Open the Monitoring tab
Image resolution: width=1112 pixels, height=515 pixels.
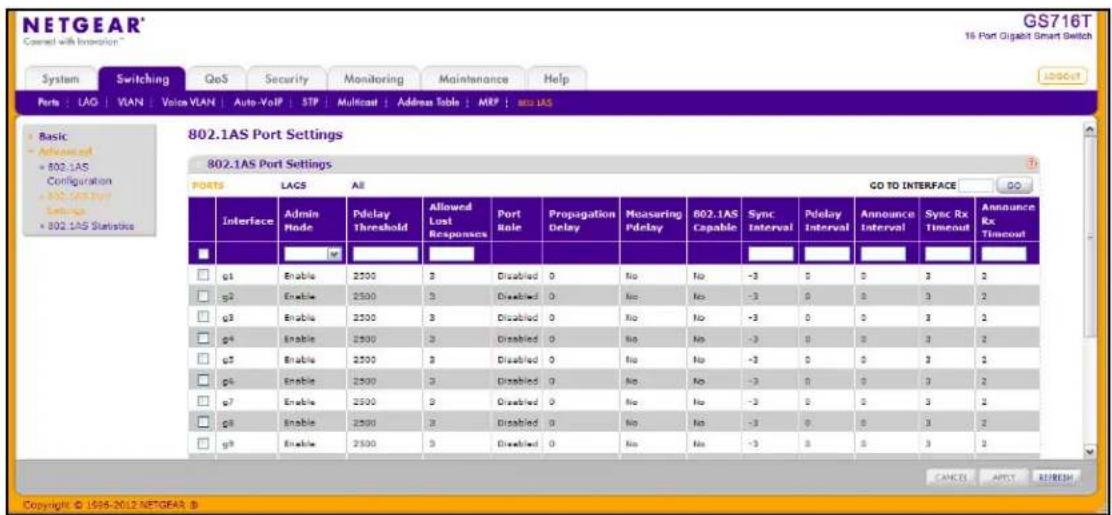coord(373,80)
